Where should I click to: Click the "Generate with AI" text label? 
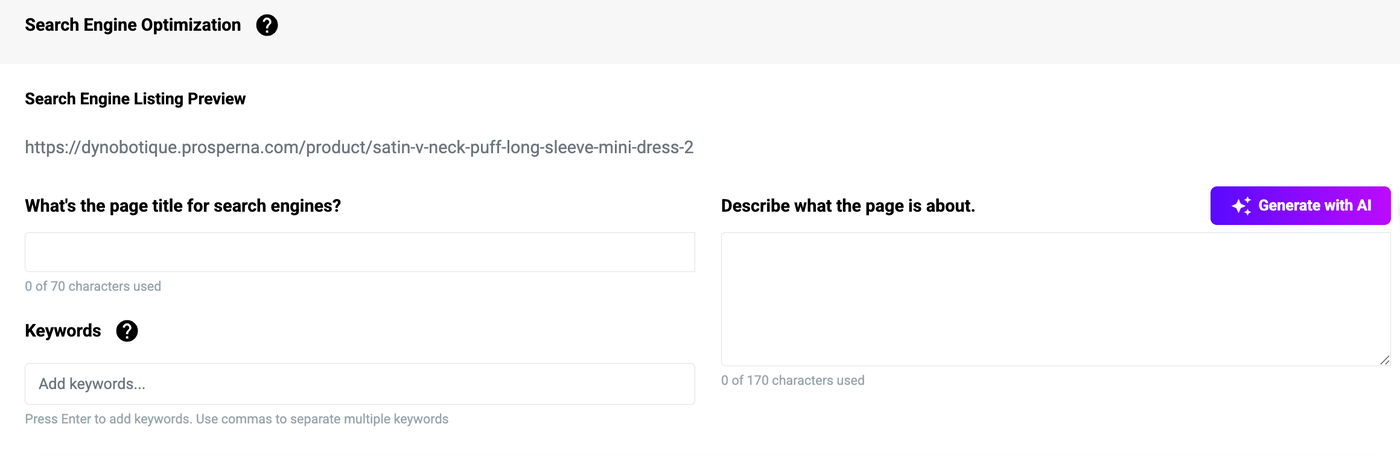1314,206
